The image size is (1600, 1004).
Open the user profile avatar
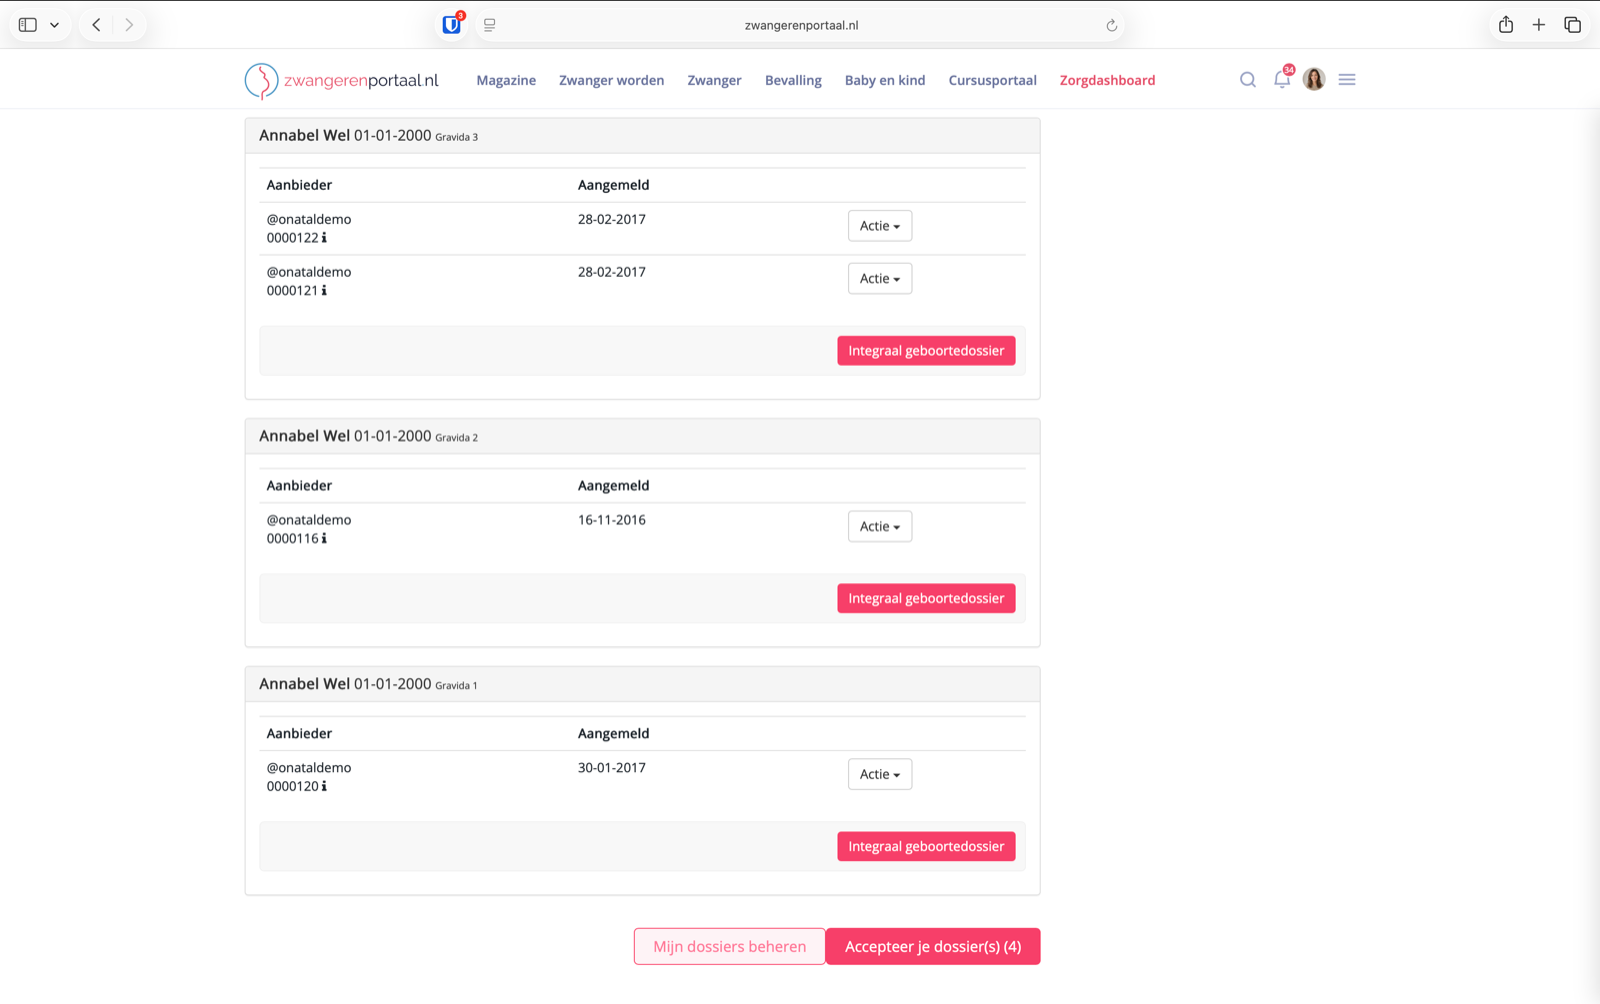pyautogui.click(x=1314, y=79)
